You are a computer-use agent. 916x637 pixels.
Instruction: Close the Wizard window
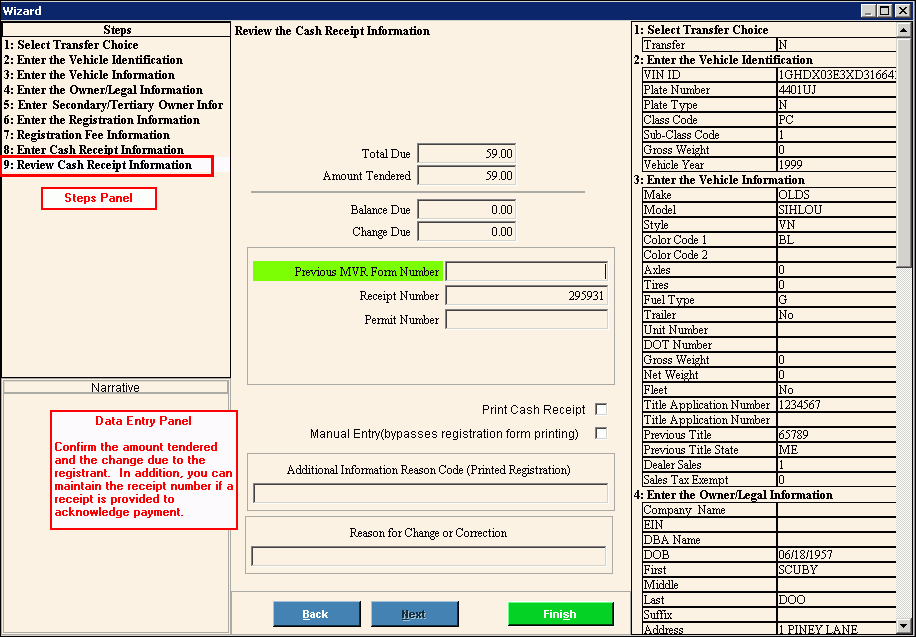pyautogui.click(x=901, y=11)
